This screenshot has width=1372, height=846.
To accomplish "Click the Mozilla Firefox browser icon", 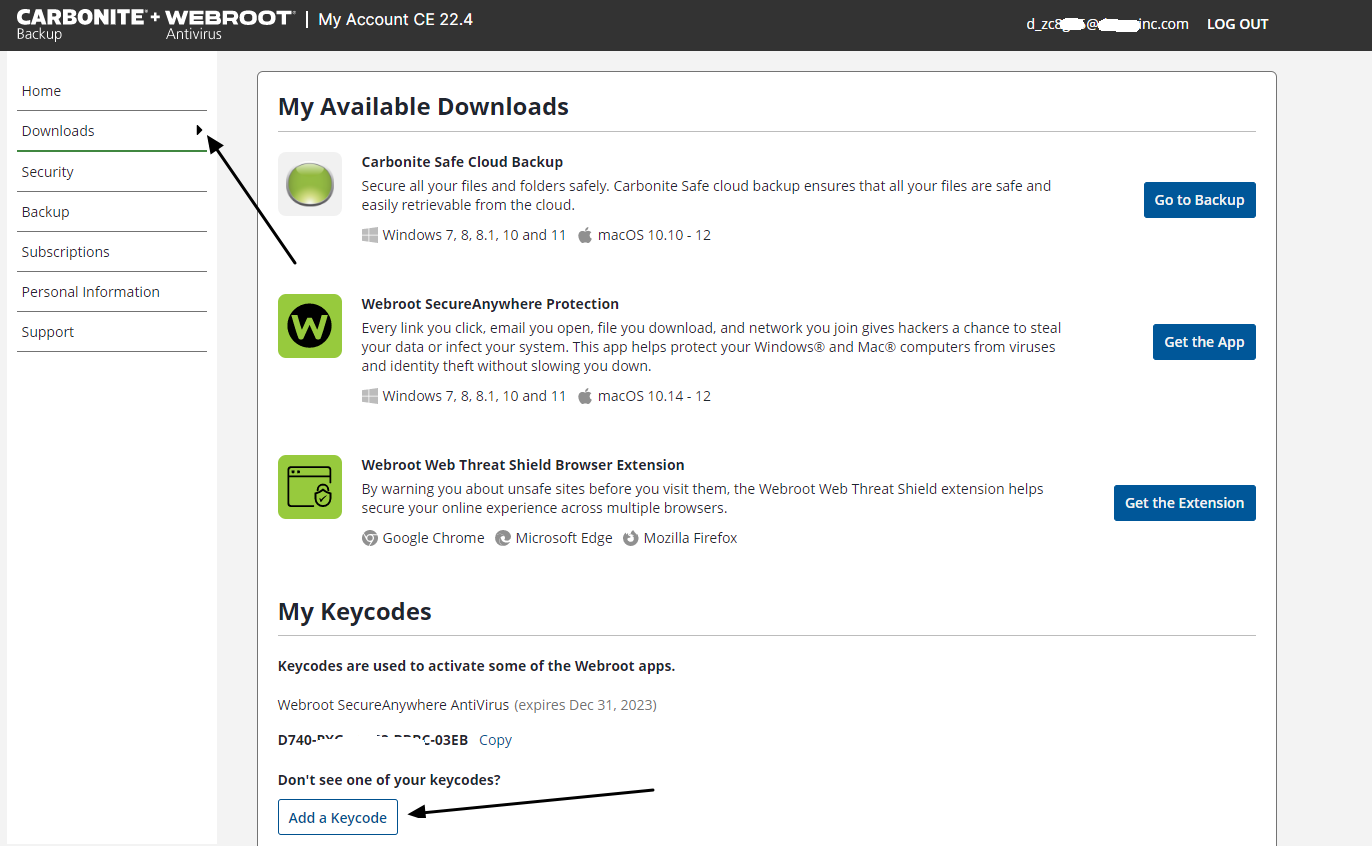I will coord(630,538).
